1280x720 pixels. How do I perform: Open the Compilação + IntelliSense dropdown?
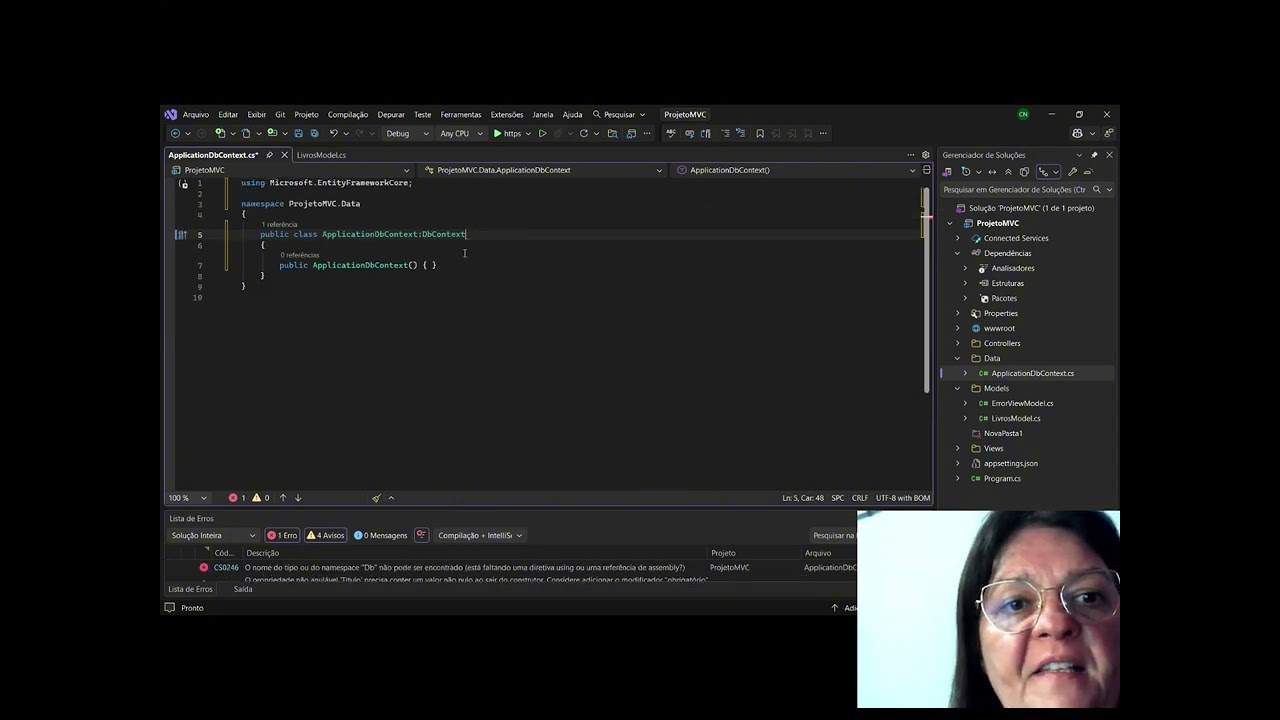pos(480,535)
